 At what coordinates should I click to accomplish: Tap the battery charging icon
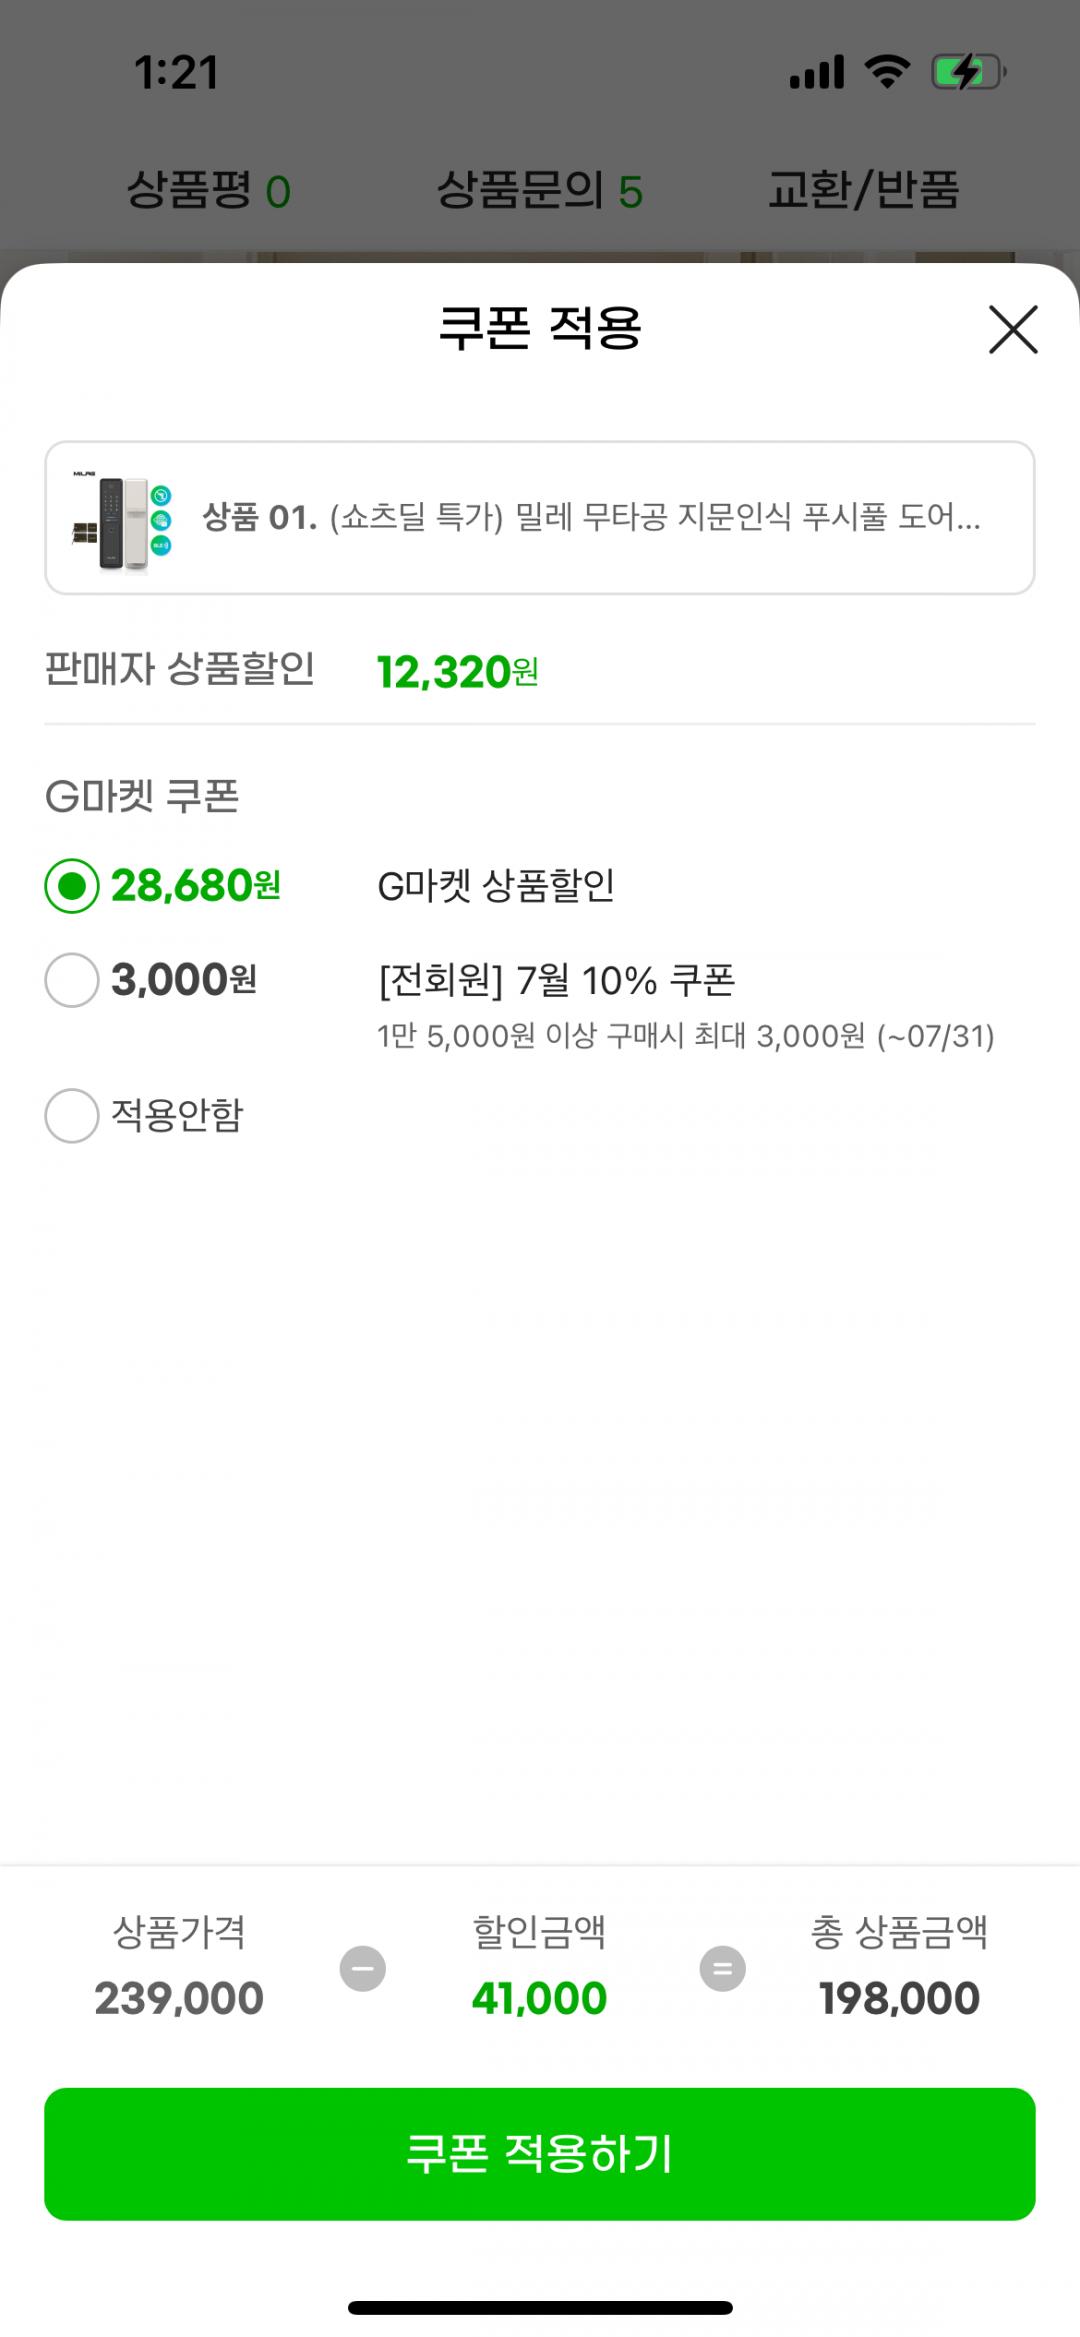tap(967, 72)
